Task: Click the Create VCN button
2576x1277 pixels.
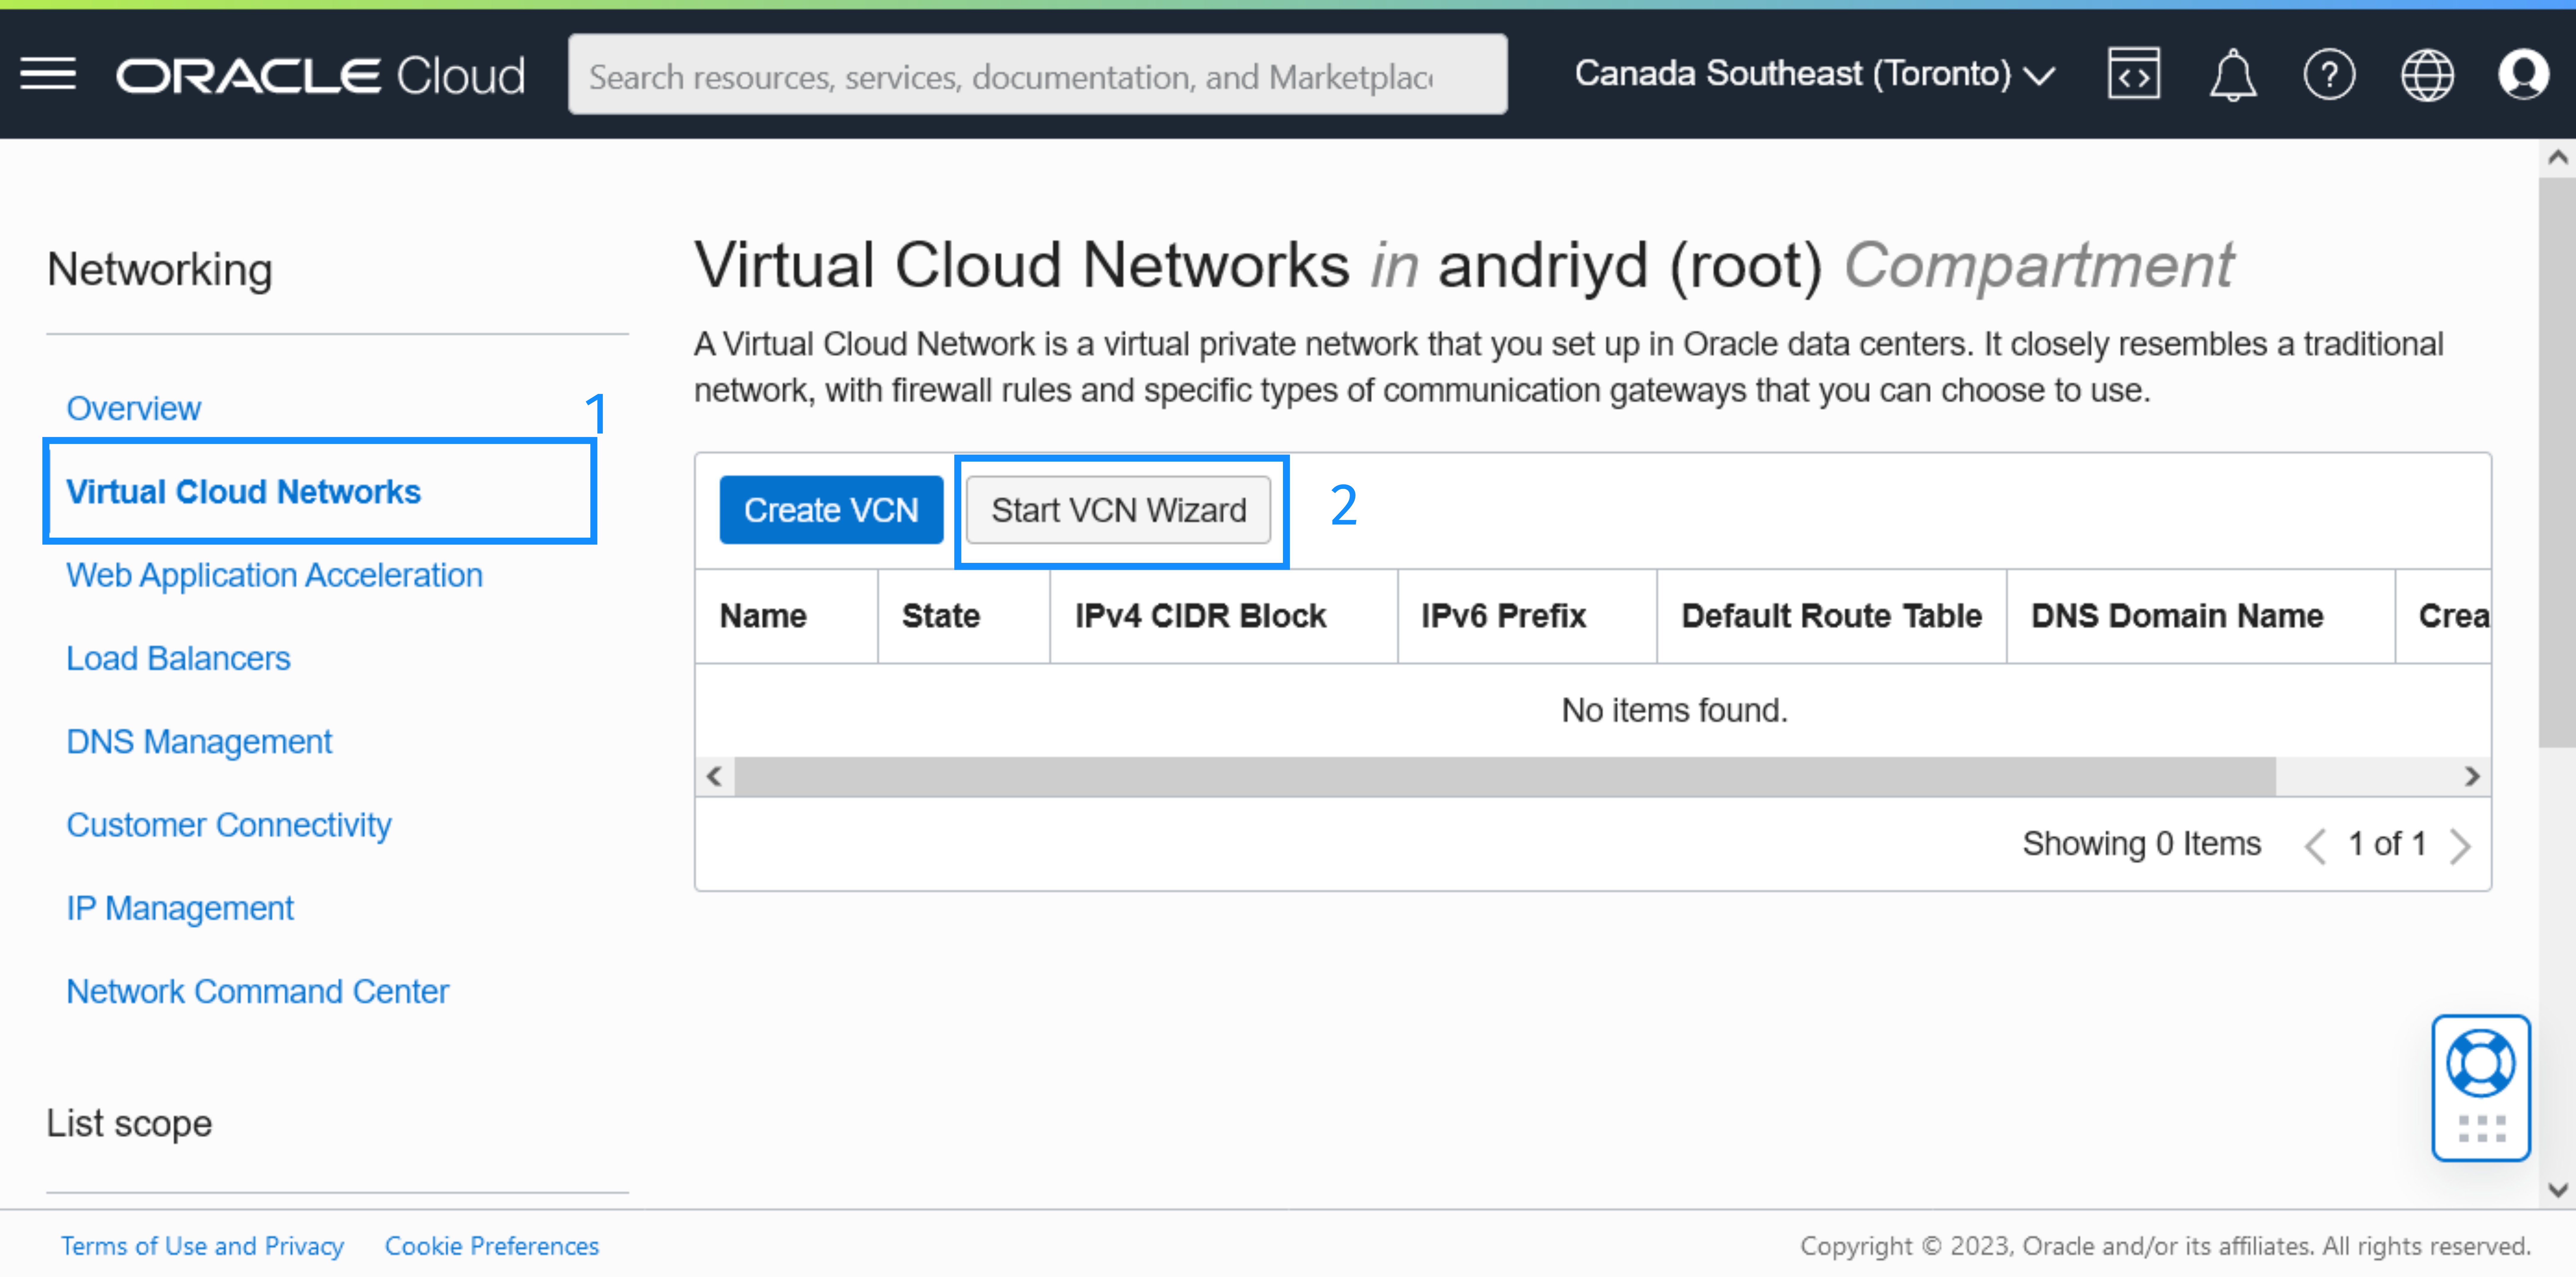Action: (x=831, y=508)
